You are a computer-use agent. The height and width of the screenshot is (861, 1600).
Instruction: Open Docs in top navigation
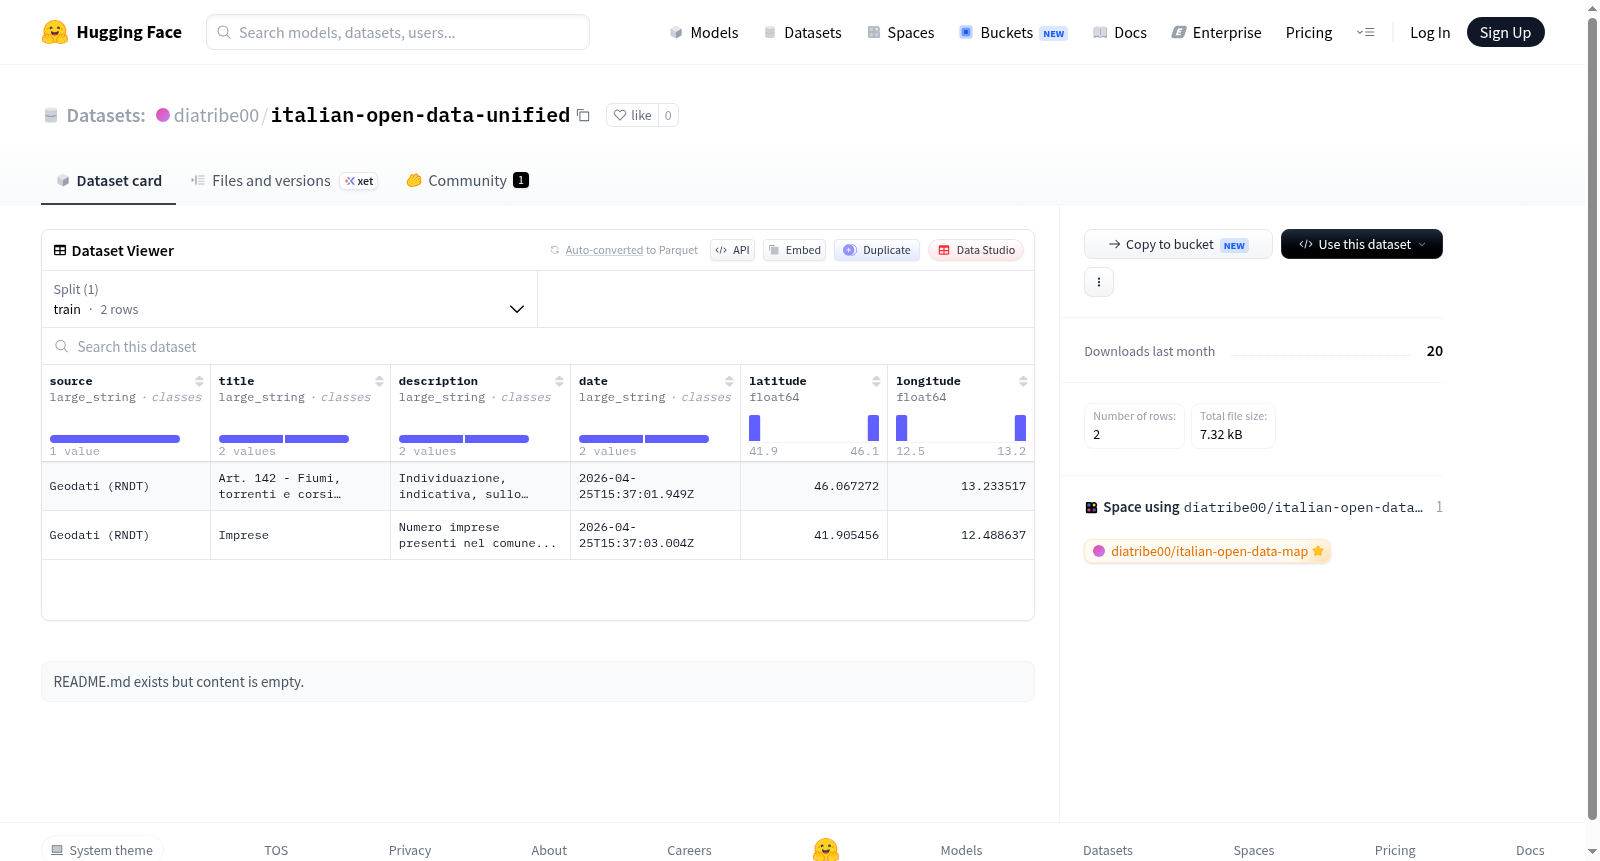click(x=1120, y=32)
